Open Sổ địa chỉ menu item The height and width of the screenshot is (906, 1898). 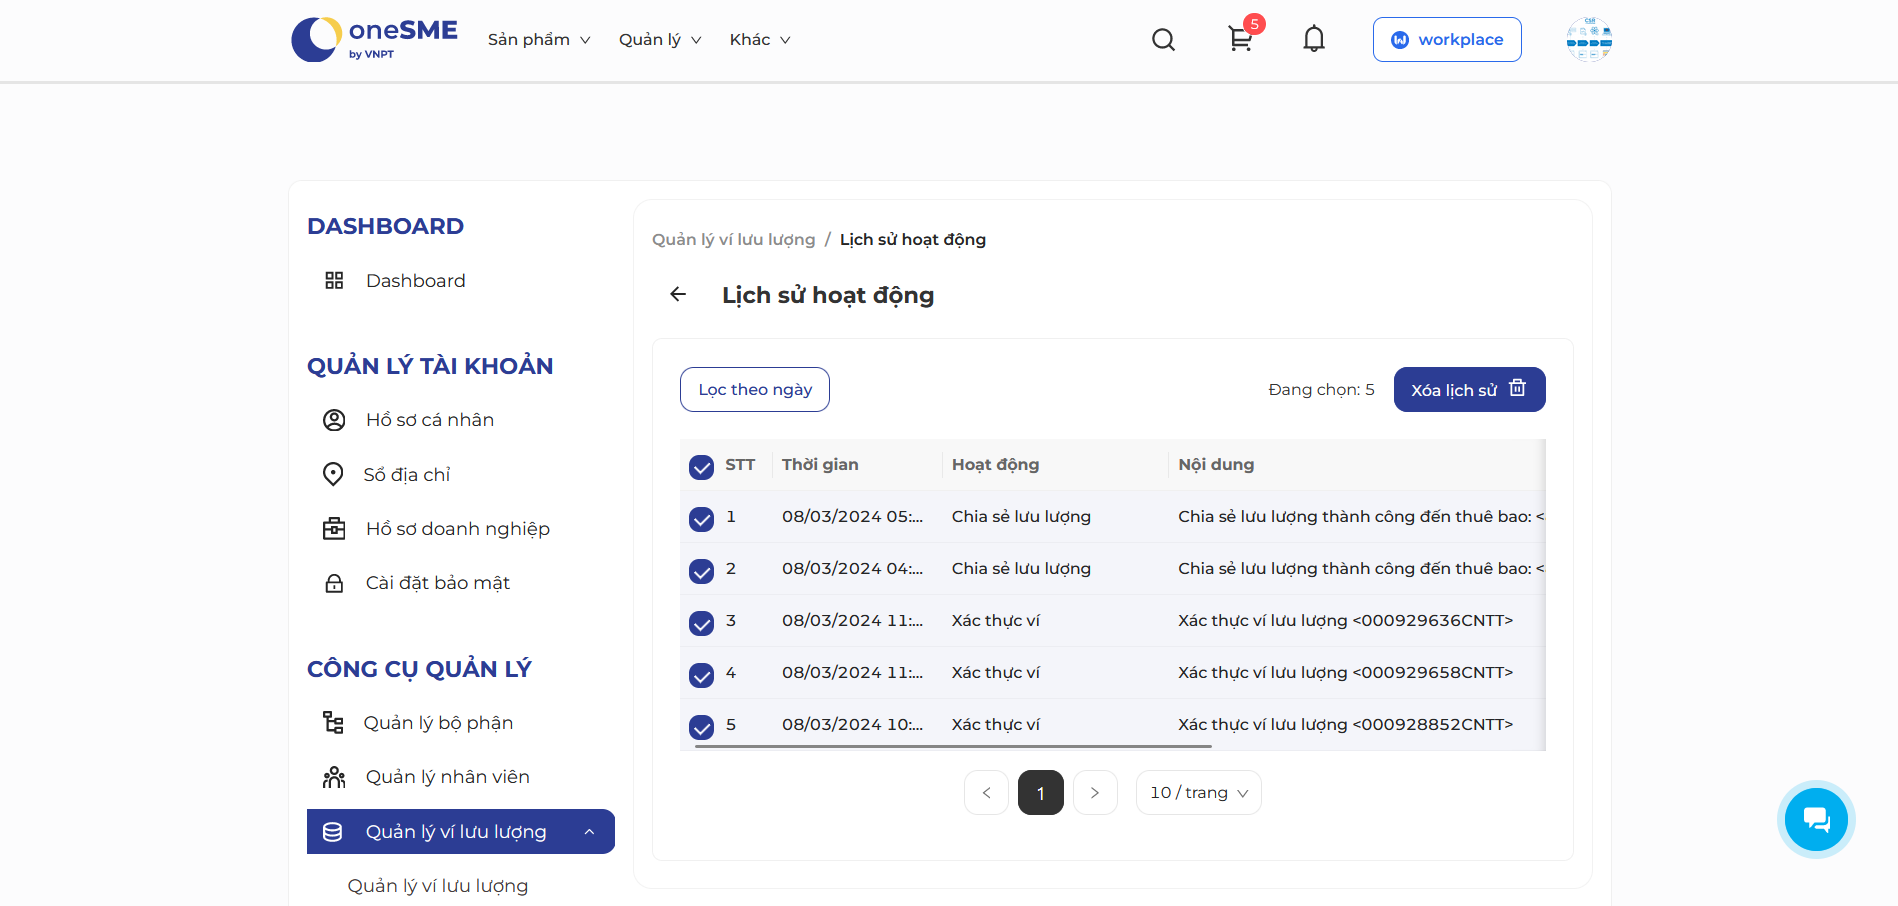(x=406, y=474)
